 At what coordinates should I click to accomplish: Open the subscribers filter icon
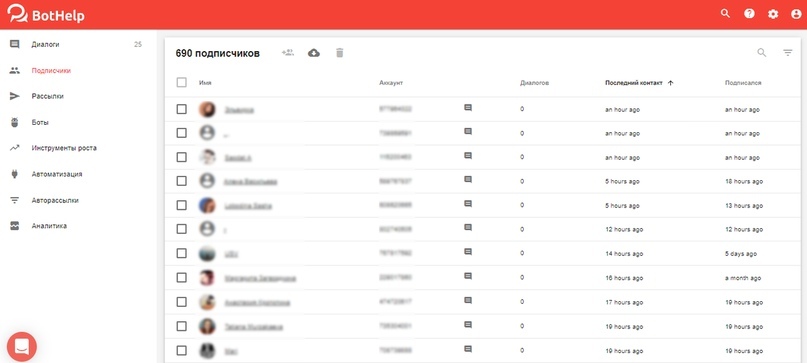[x=787, y=53]
